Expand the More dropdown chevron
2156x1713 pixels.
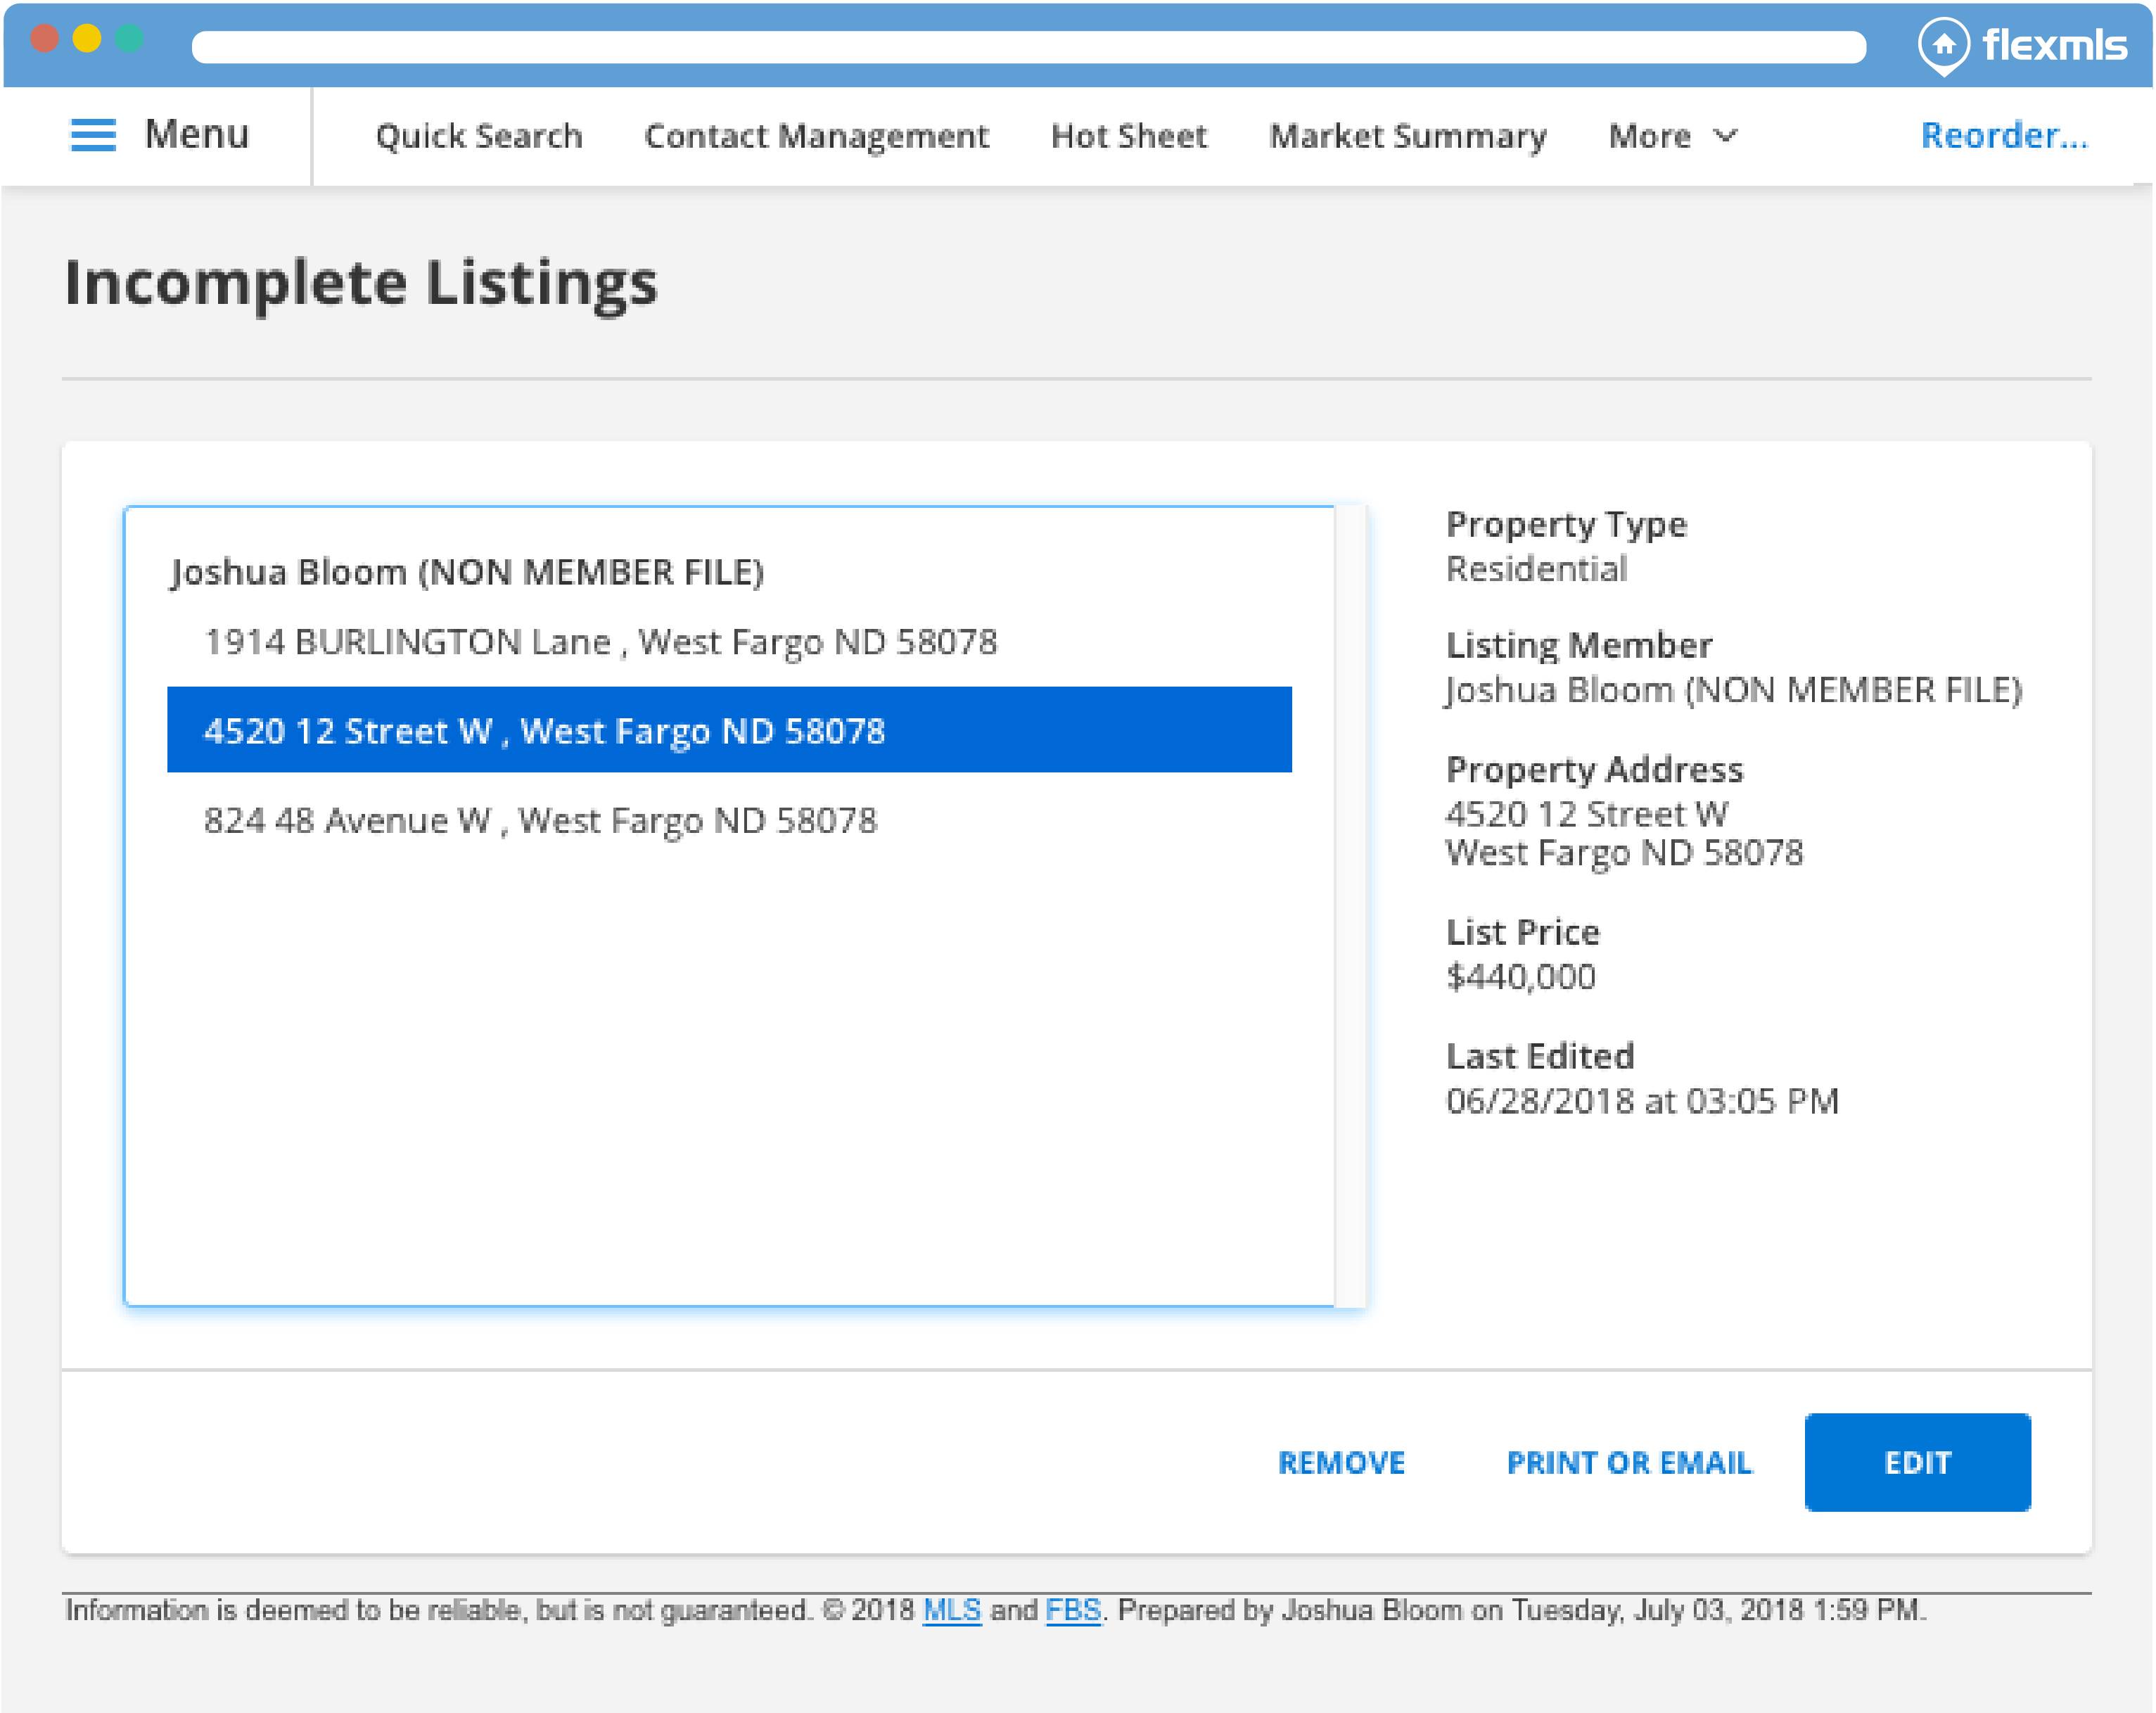point(1725,135)
